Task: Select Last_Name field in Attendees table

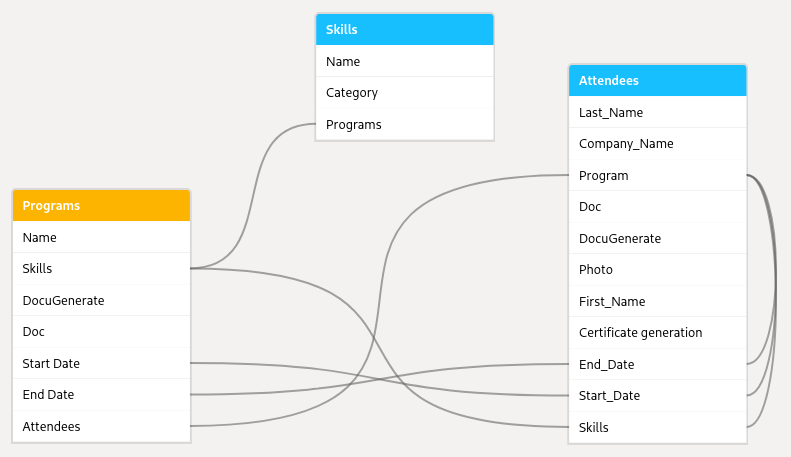Action: pos(658,112)
